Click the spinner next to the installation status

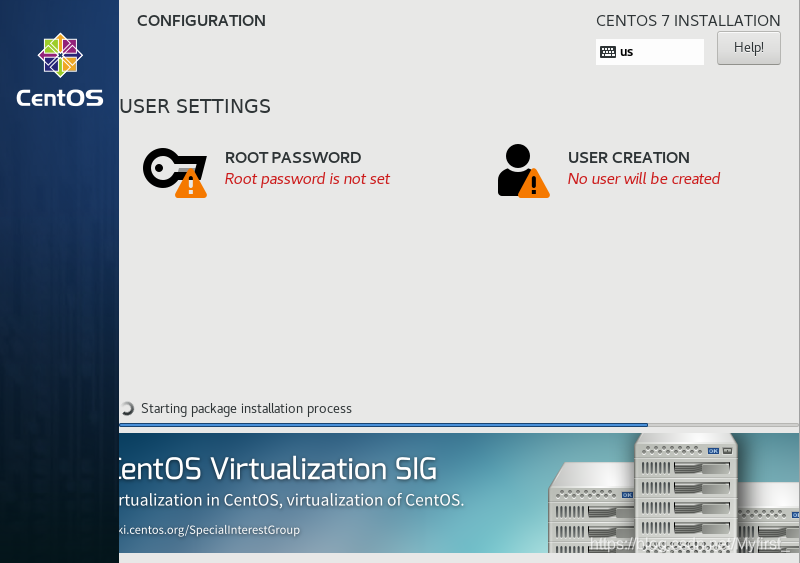pos(127,408)
